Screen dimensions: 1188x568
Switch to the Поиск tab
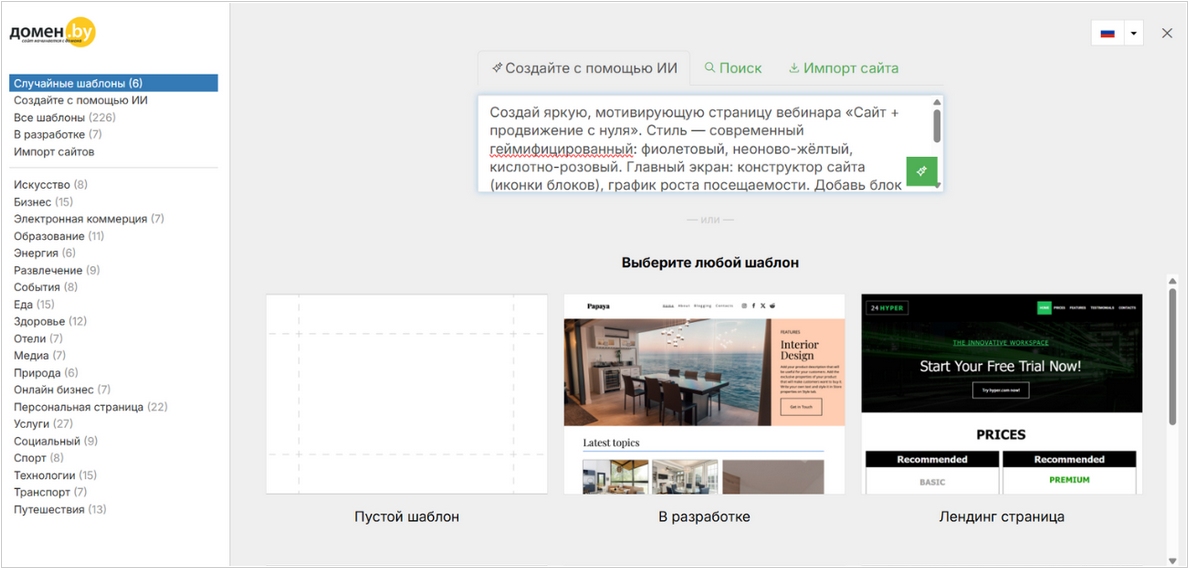click(733, 68)
